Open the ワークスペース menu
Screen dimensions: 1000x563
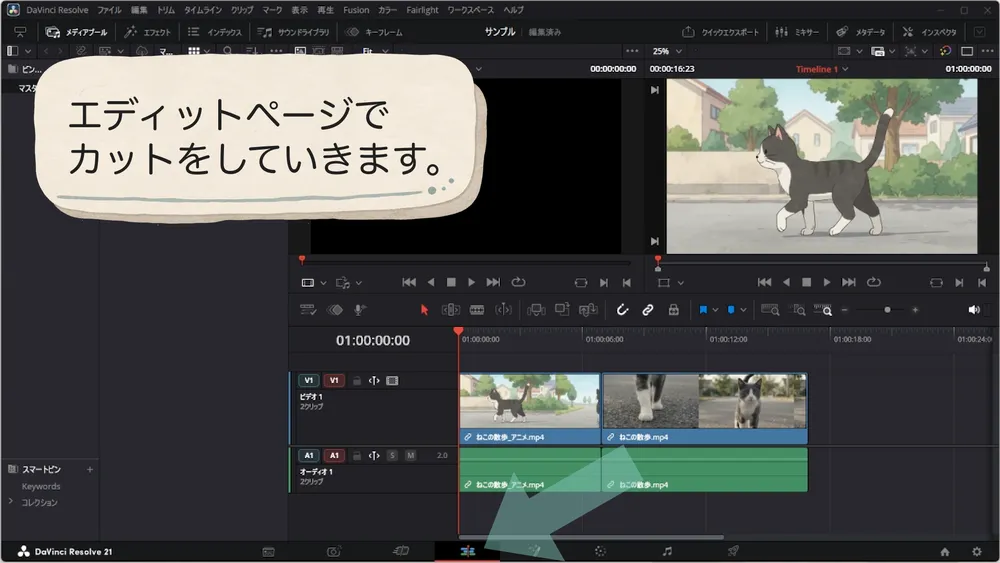pyautogui.click(x=470, y=10)
